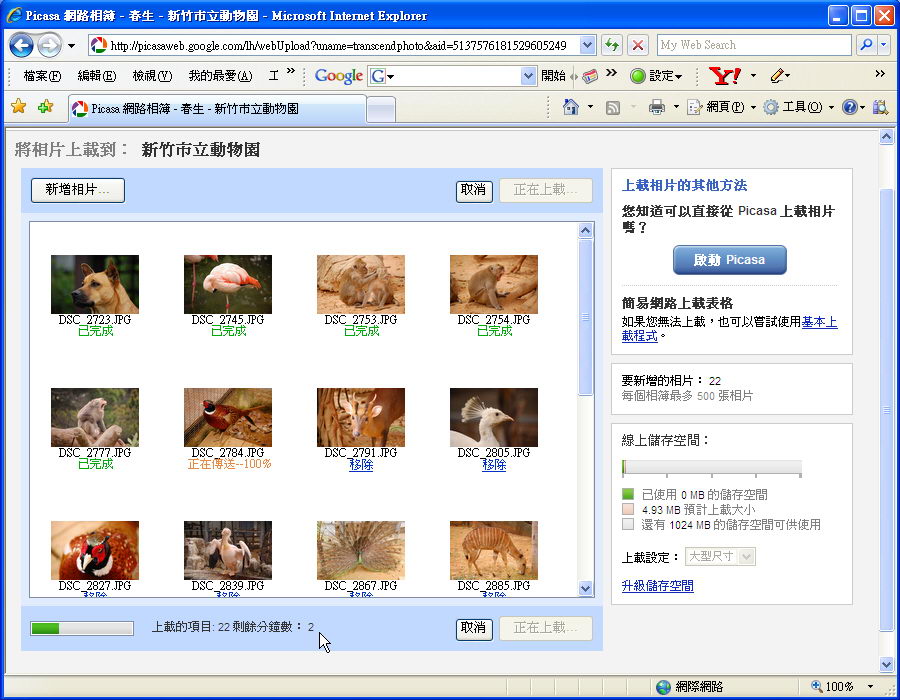Select the DSC_2867.JPG peacock thumbnail
This screenshot has height=700, width=900.
coord(361,550)
